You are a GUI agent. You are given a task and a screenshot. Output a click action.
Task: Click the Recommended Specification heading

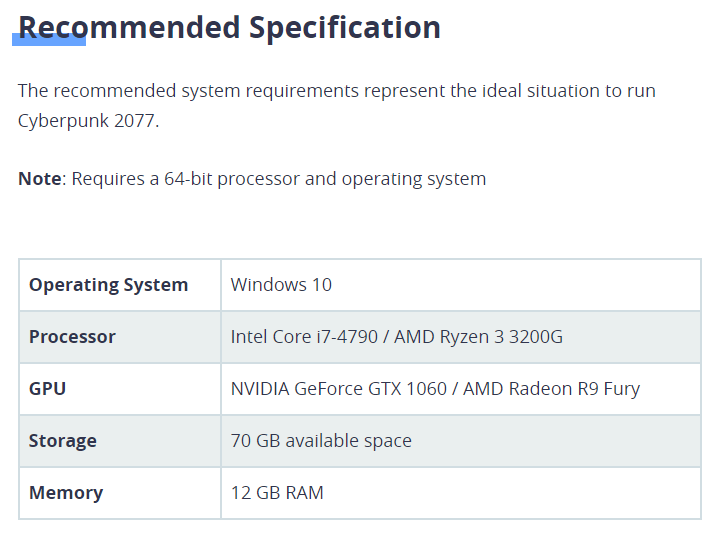click(x=229, y=28)
